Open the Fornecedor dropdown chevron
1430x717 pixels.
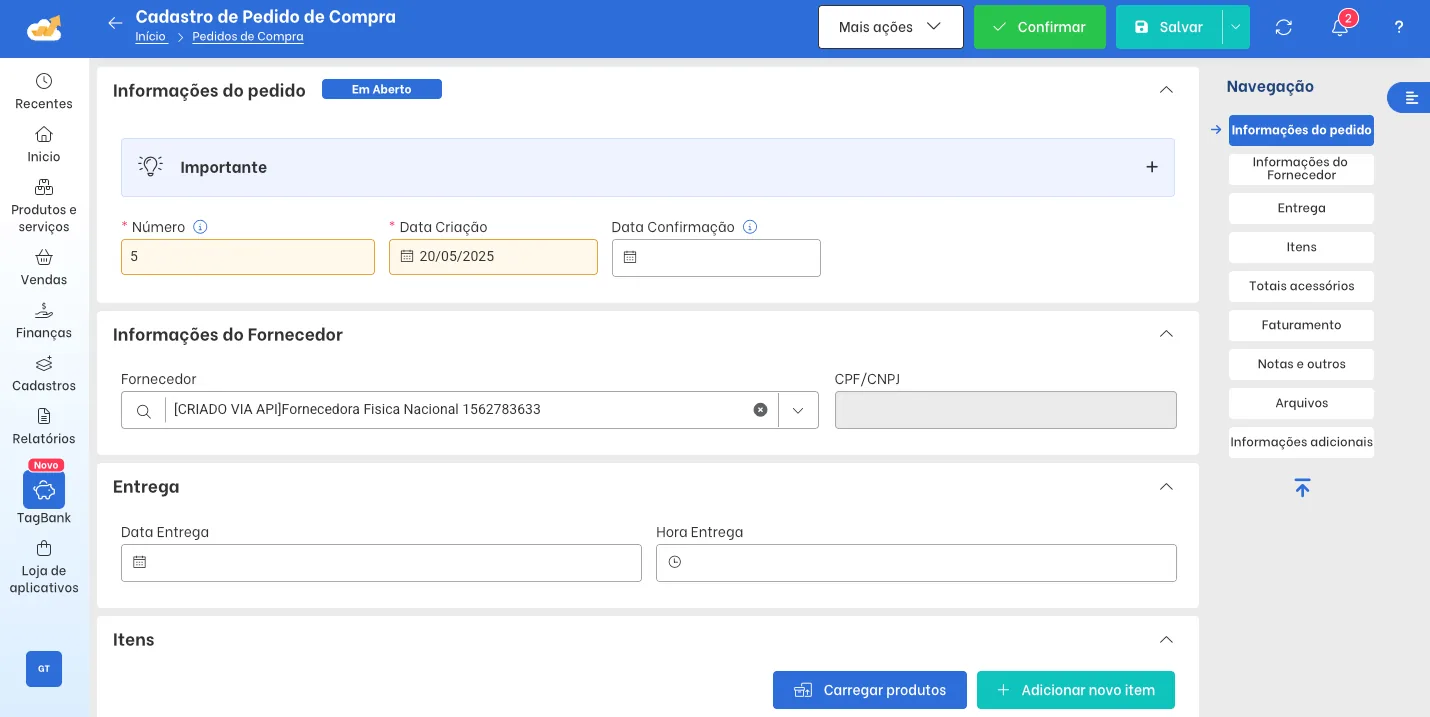click(x=798, y=410)
